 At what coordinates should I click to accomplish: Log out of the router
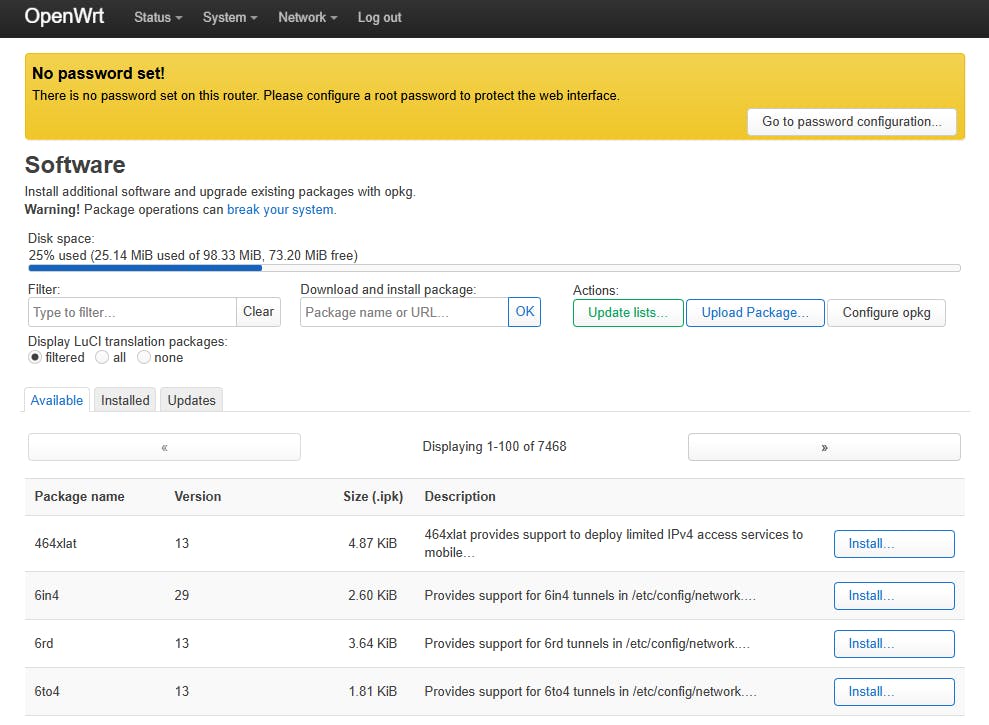click(379, 18)
